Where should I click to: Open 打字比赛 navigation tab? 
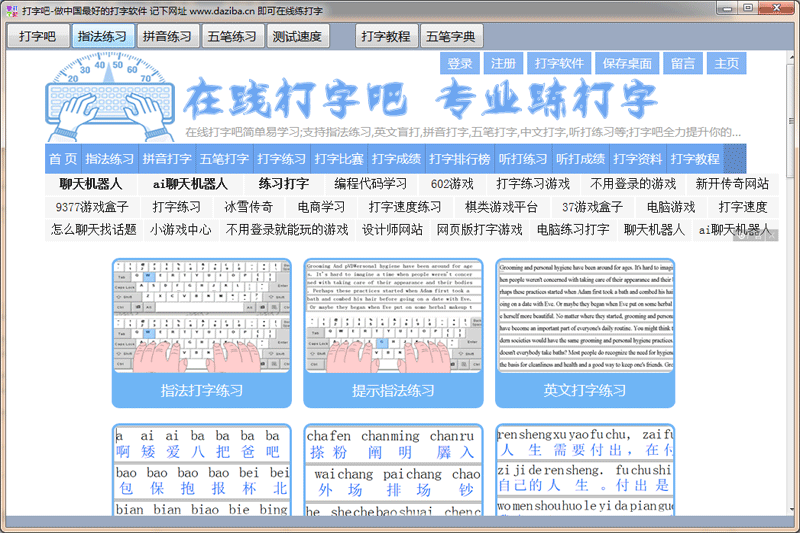pos(339,159)
